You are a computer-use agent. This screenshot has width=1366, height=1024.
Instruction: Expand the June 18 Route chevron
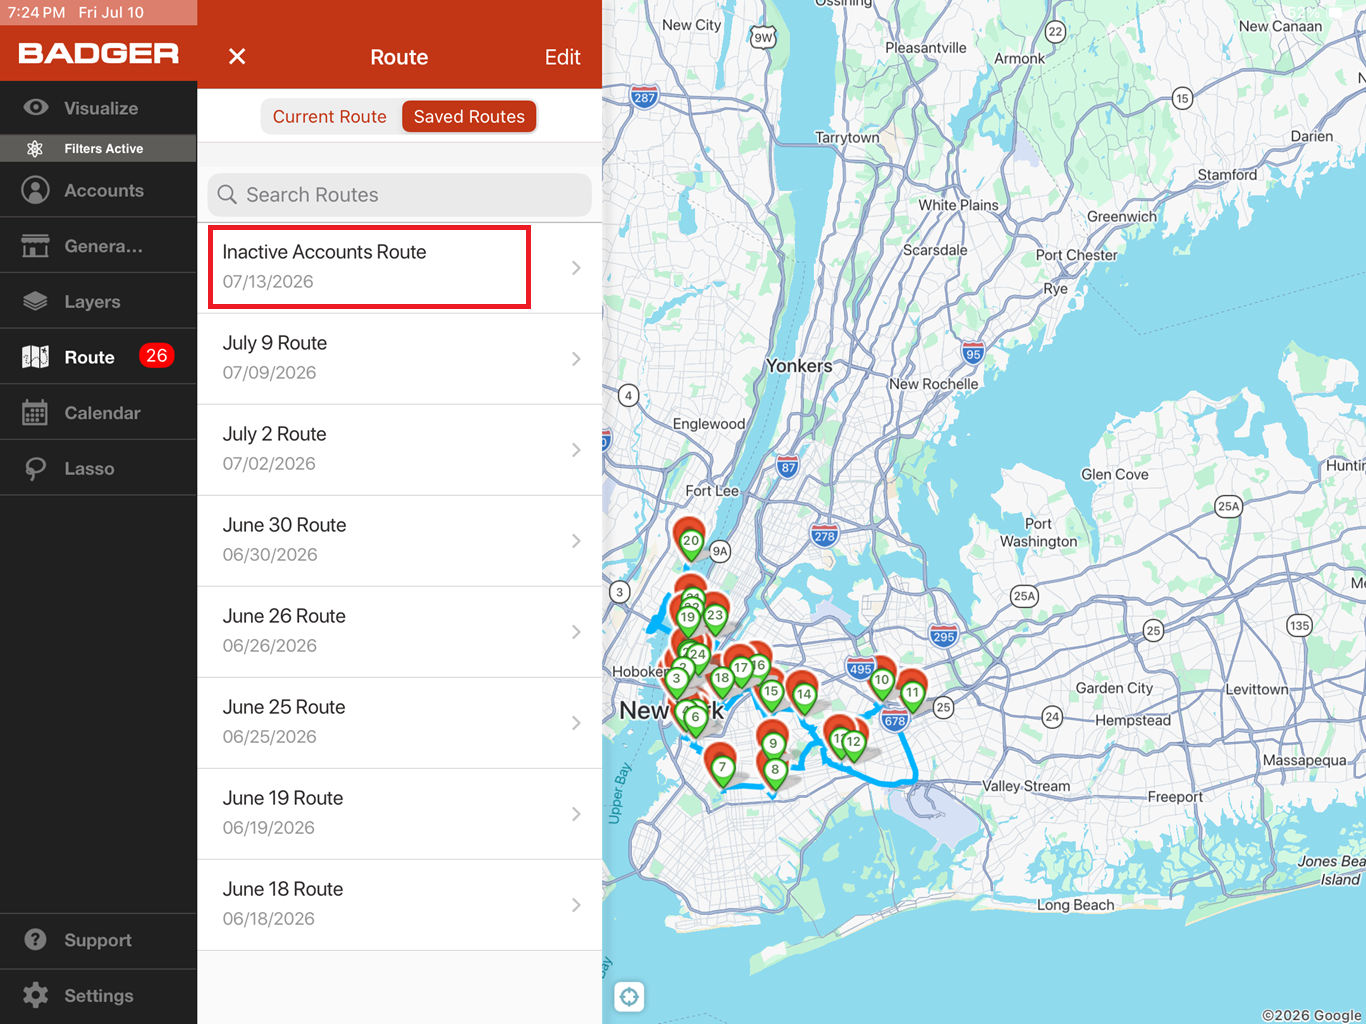(576, 905)
